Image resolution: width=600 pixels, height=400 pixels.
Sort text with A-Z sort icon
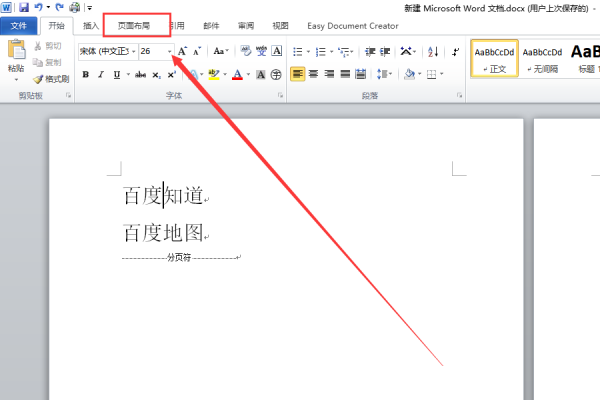tap(433, 51)
